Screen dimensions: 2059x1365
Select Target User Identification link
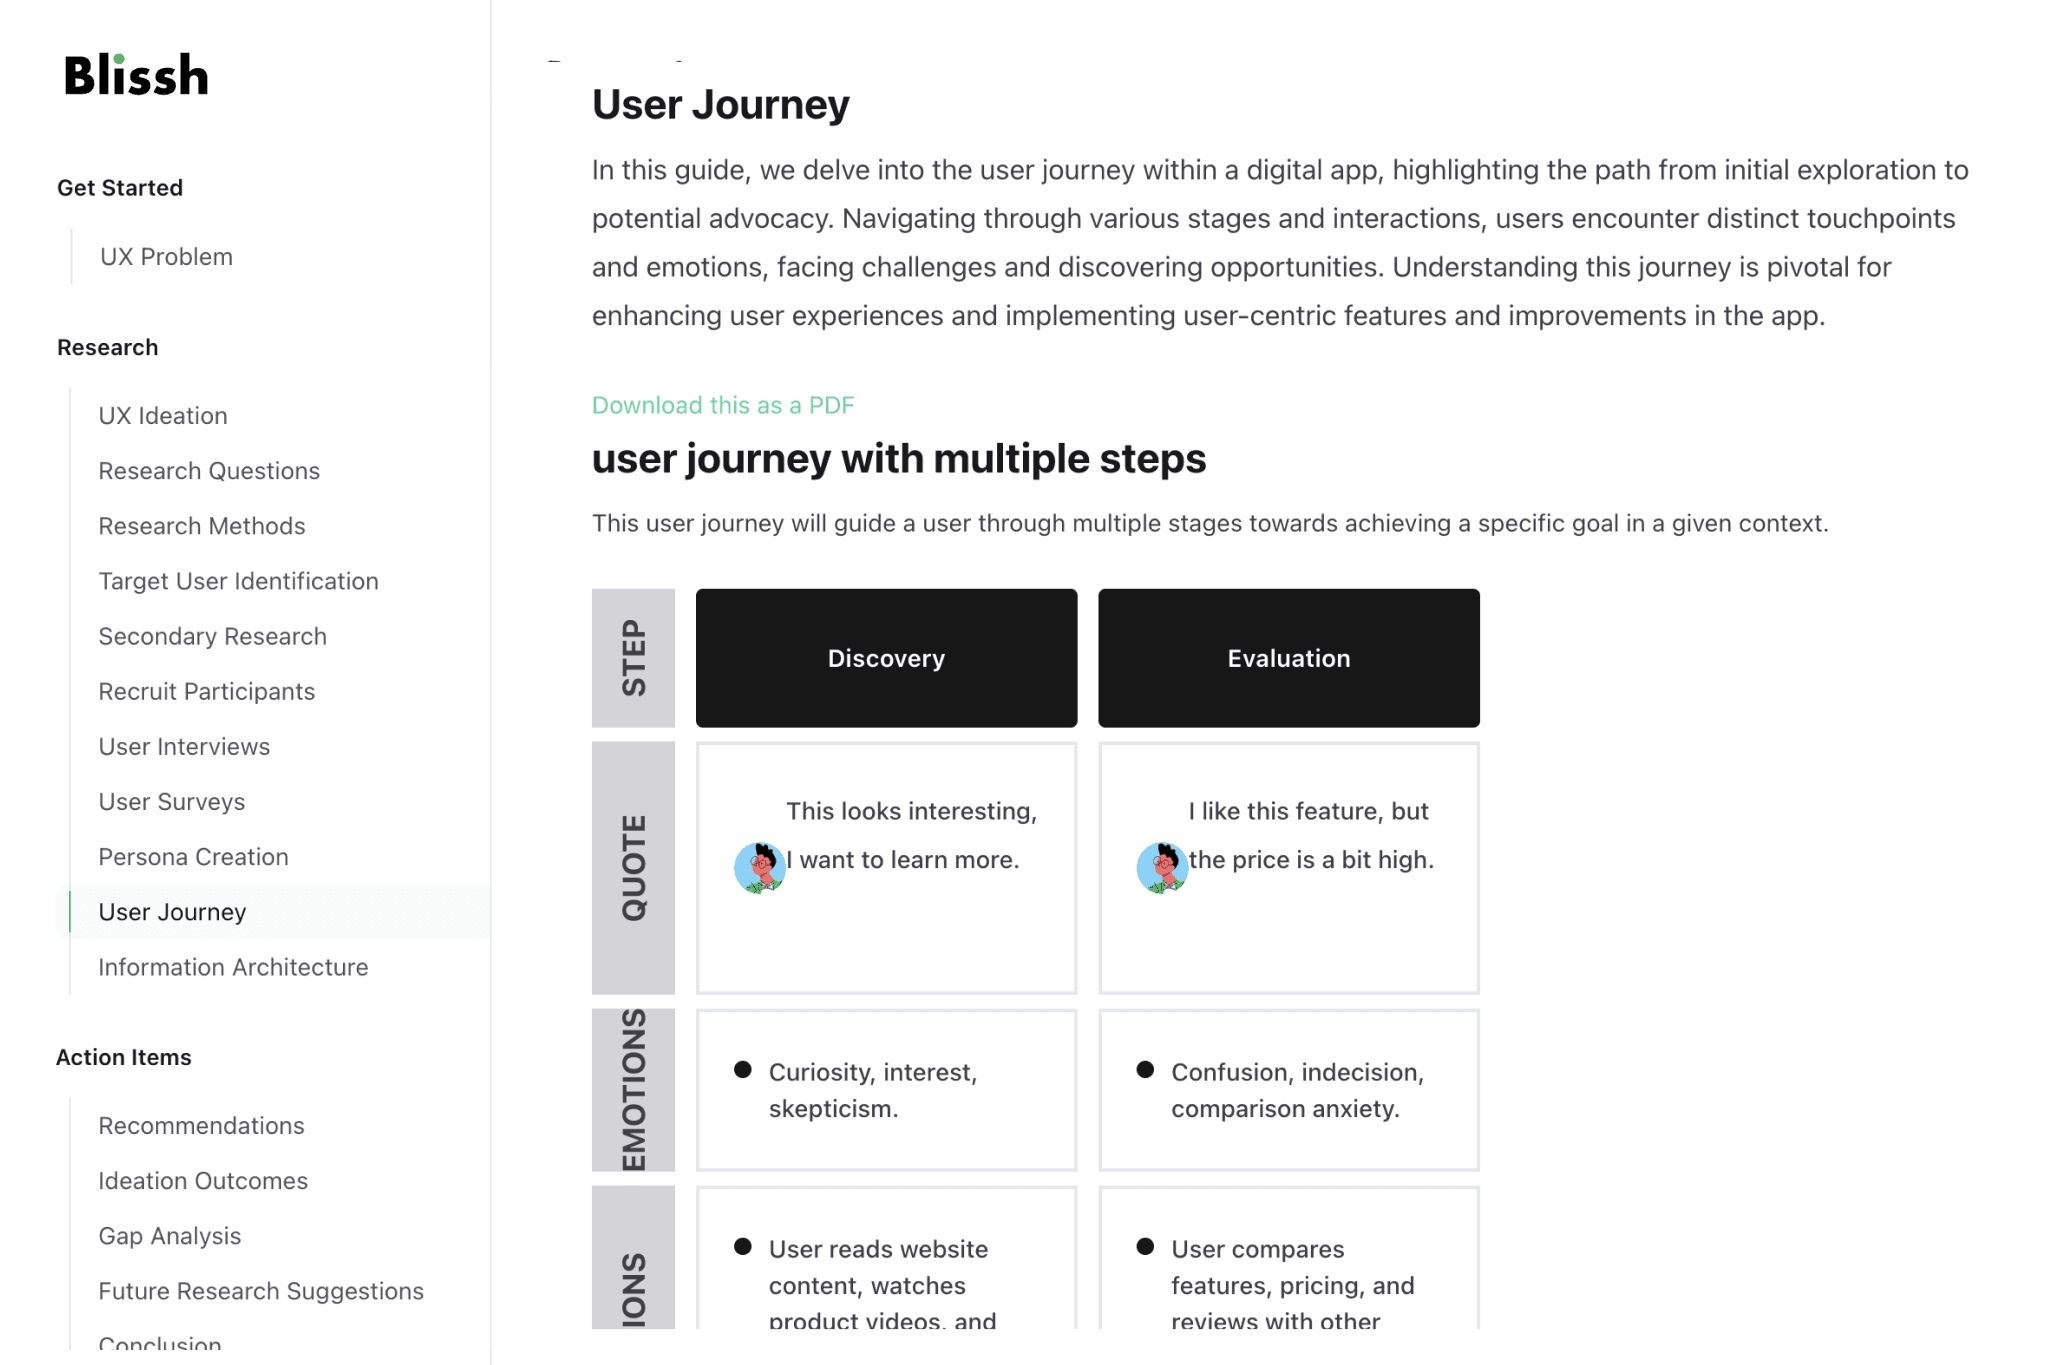238,581
